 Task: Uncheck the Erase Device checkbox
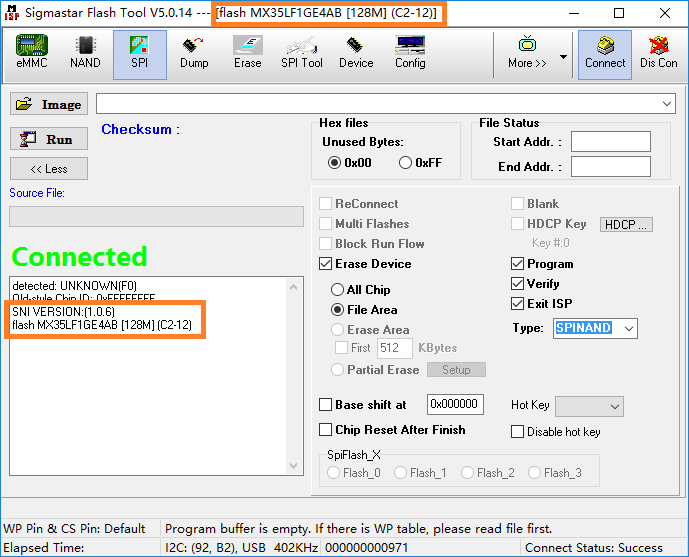[x=326, y=264]
